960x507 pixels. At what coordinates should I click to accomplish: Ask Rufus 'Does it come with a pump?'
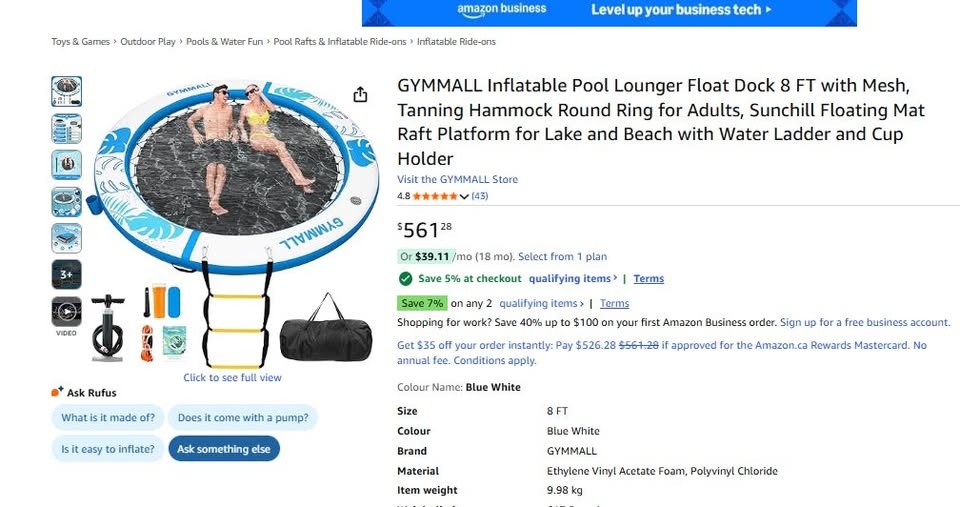(x=243, y=418)
